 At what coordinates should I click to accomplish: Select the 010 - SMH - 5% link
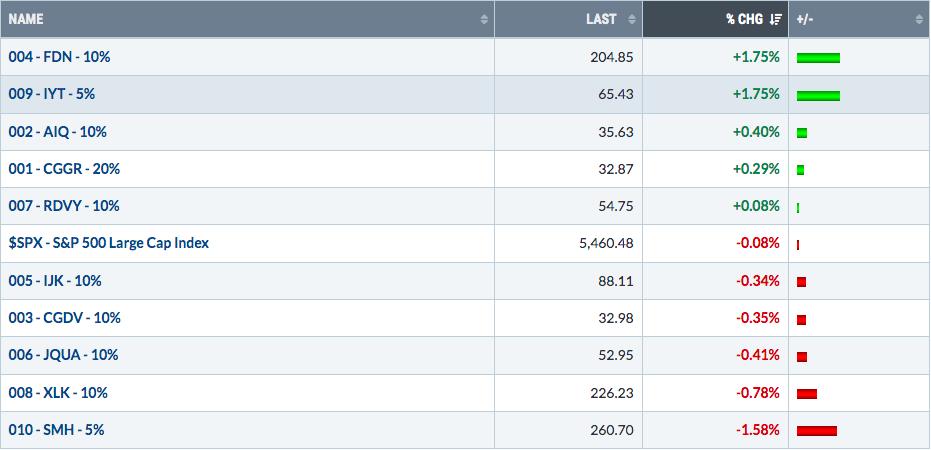click(56, 430)
